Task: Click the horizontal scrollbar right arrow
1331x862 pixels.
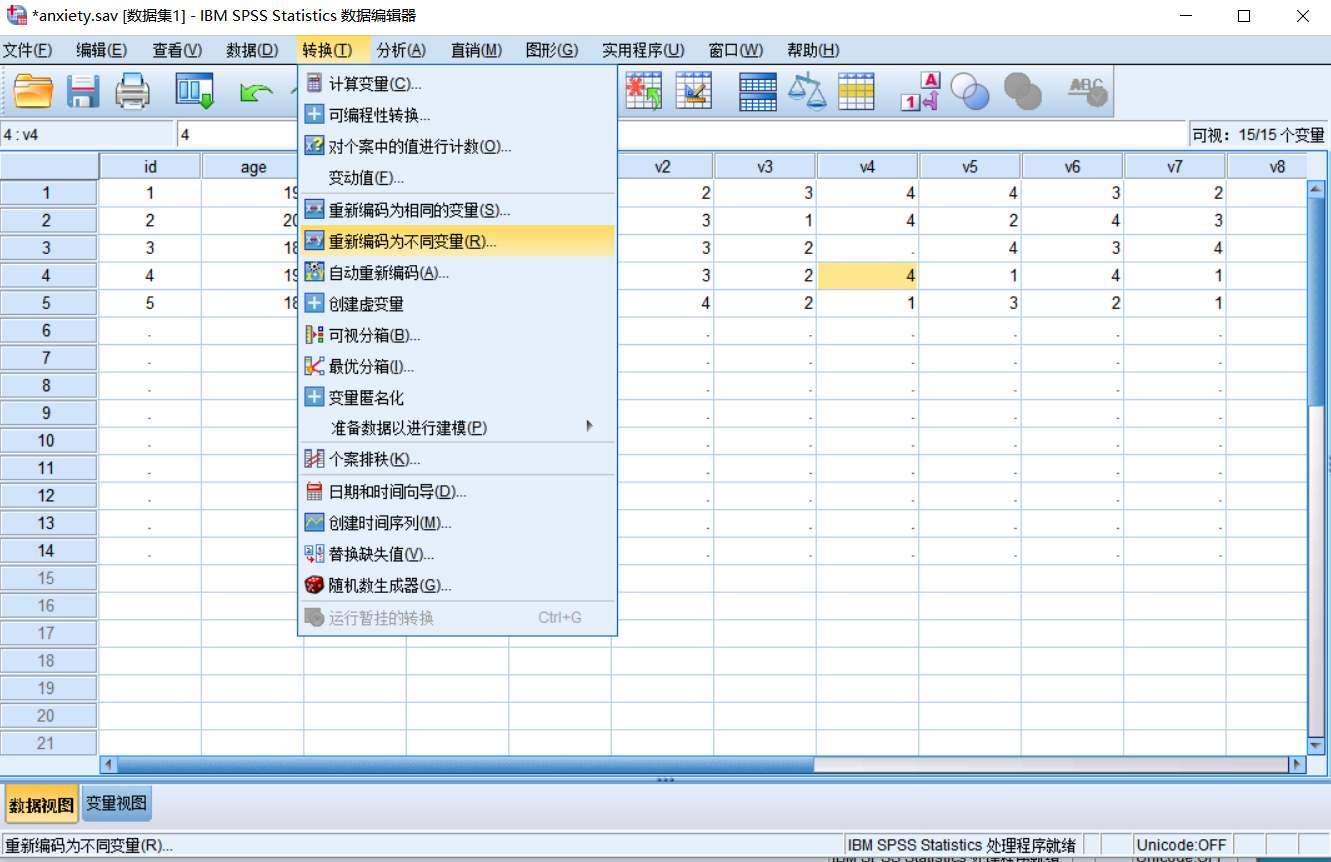Action: (1297, 764)
